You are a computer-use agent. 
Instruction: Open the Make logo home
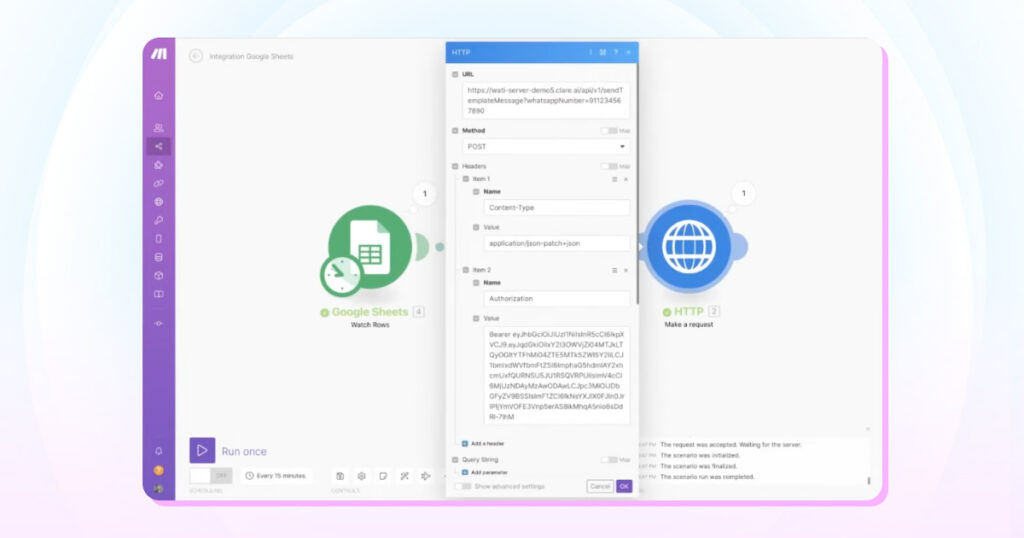159,54
